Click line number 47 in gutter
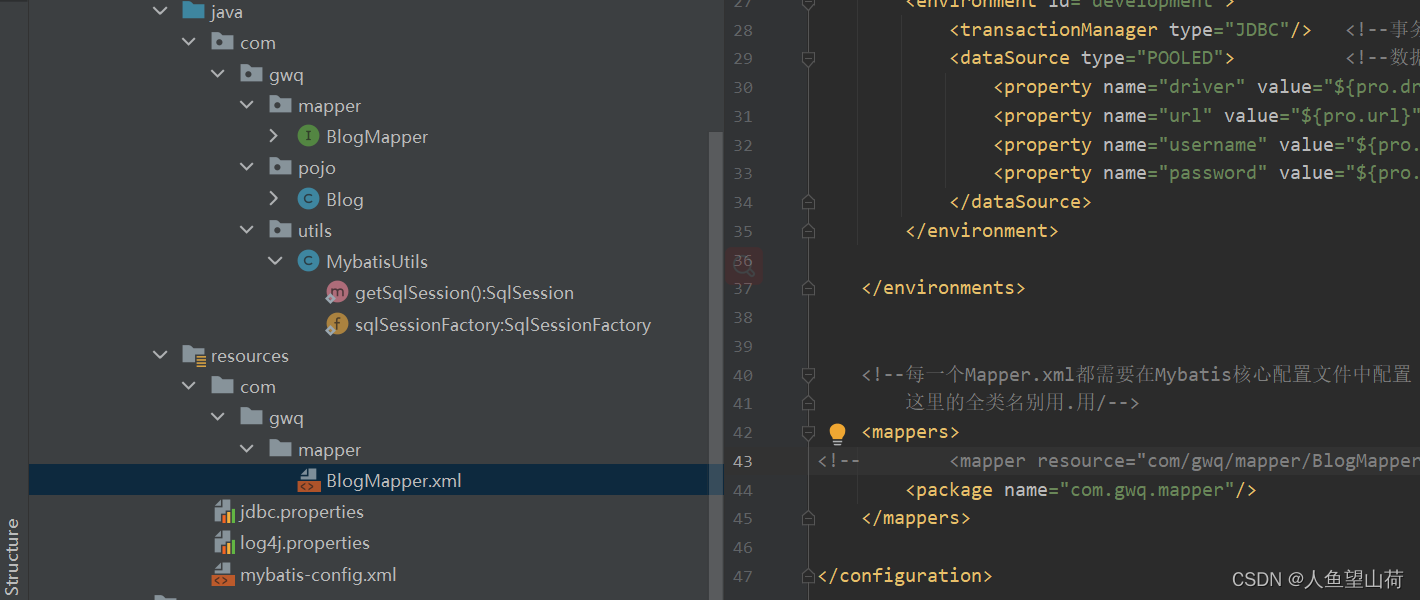 742,576
